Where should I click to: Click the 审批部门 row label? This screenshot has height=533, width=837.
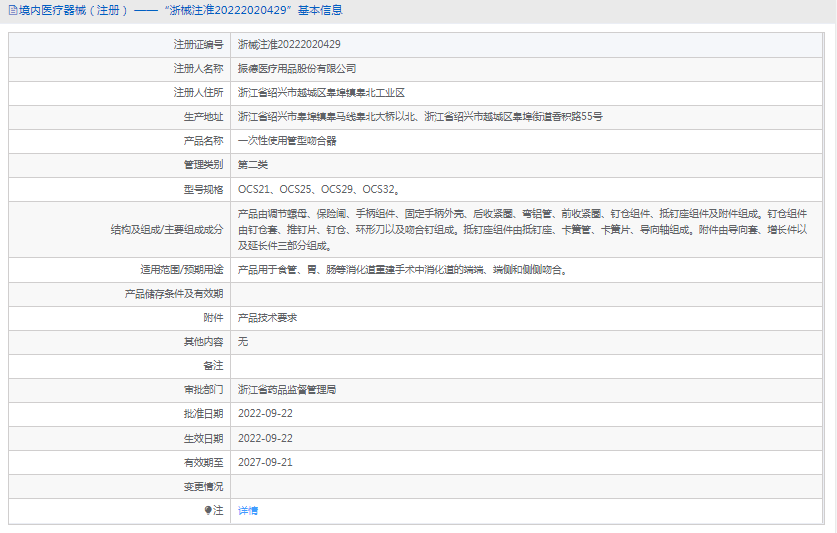click(203, 390)
